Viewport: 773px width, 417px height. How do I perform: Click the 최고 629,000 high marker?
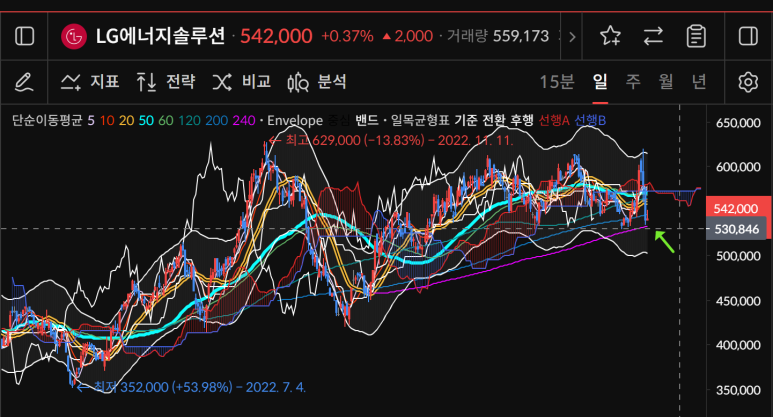391,140
